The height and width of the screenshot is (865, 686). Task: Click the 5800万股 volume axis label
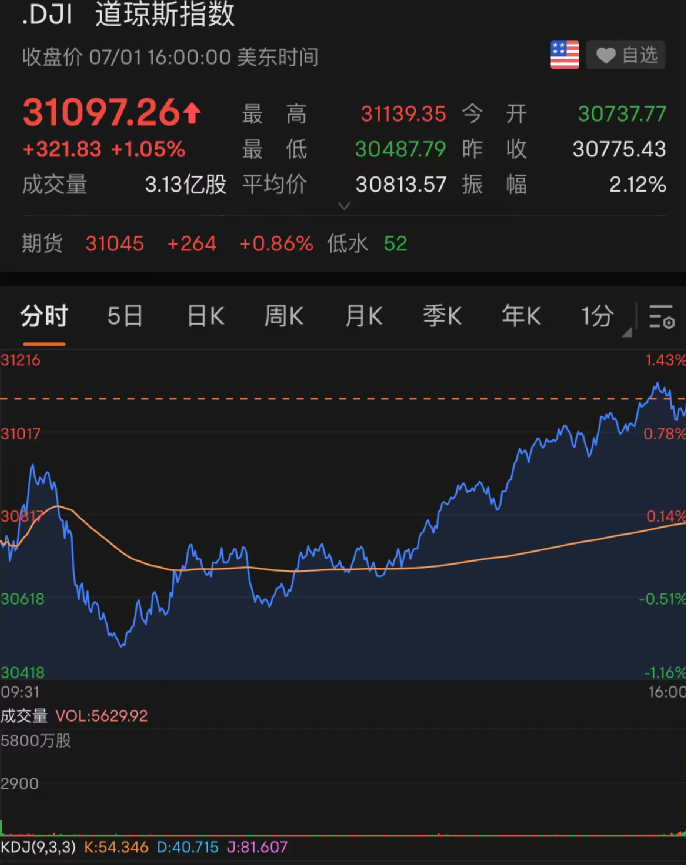click(x=36, y=740)
